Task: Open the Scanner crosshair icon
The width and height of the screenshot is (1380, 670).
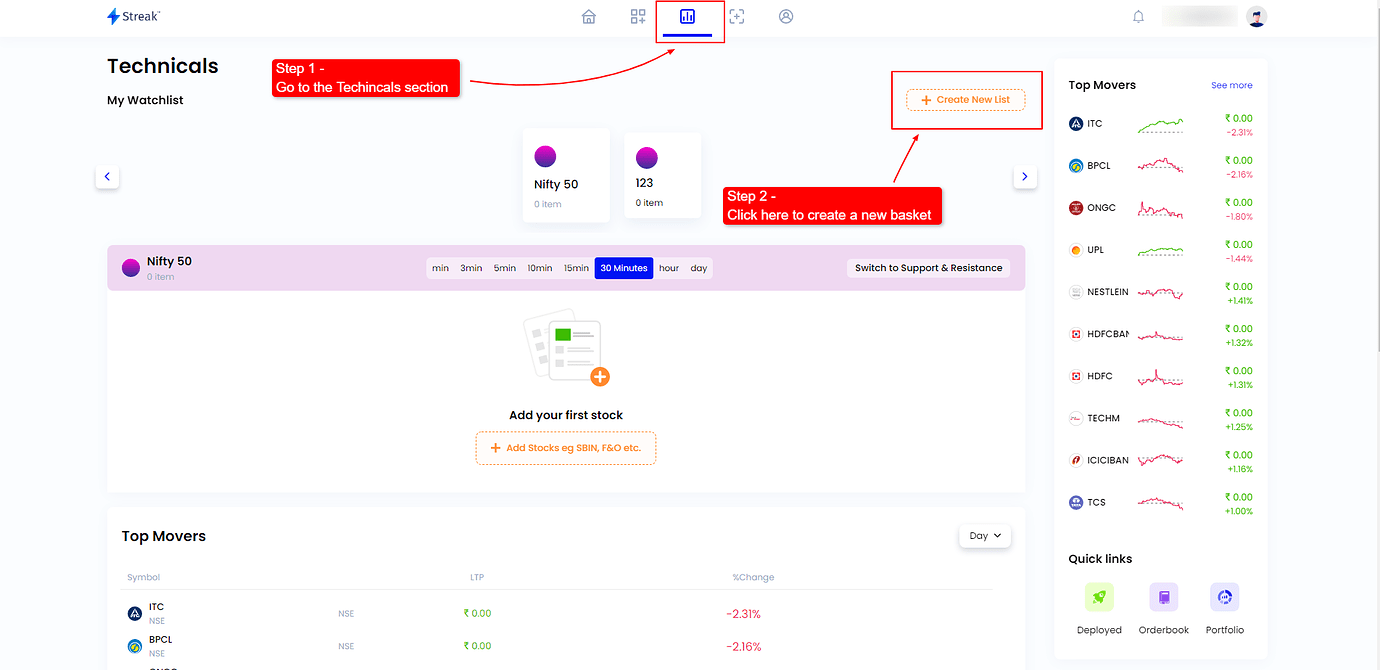Action: pyautogui.click(x=737, y=16)
